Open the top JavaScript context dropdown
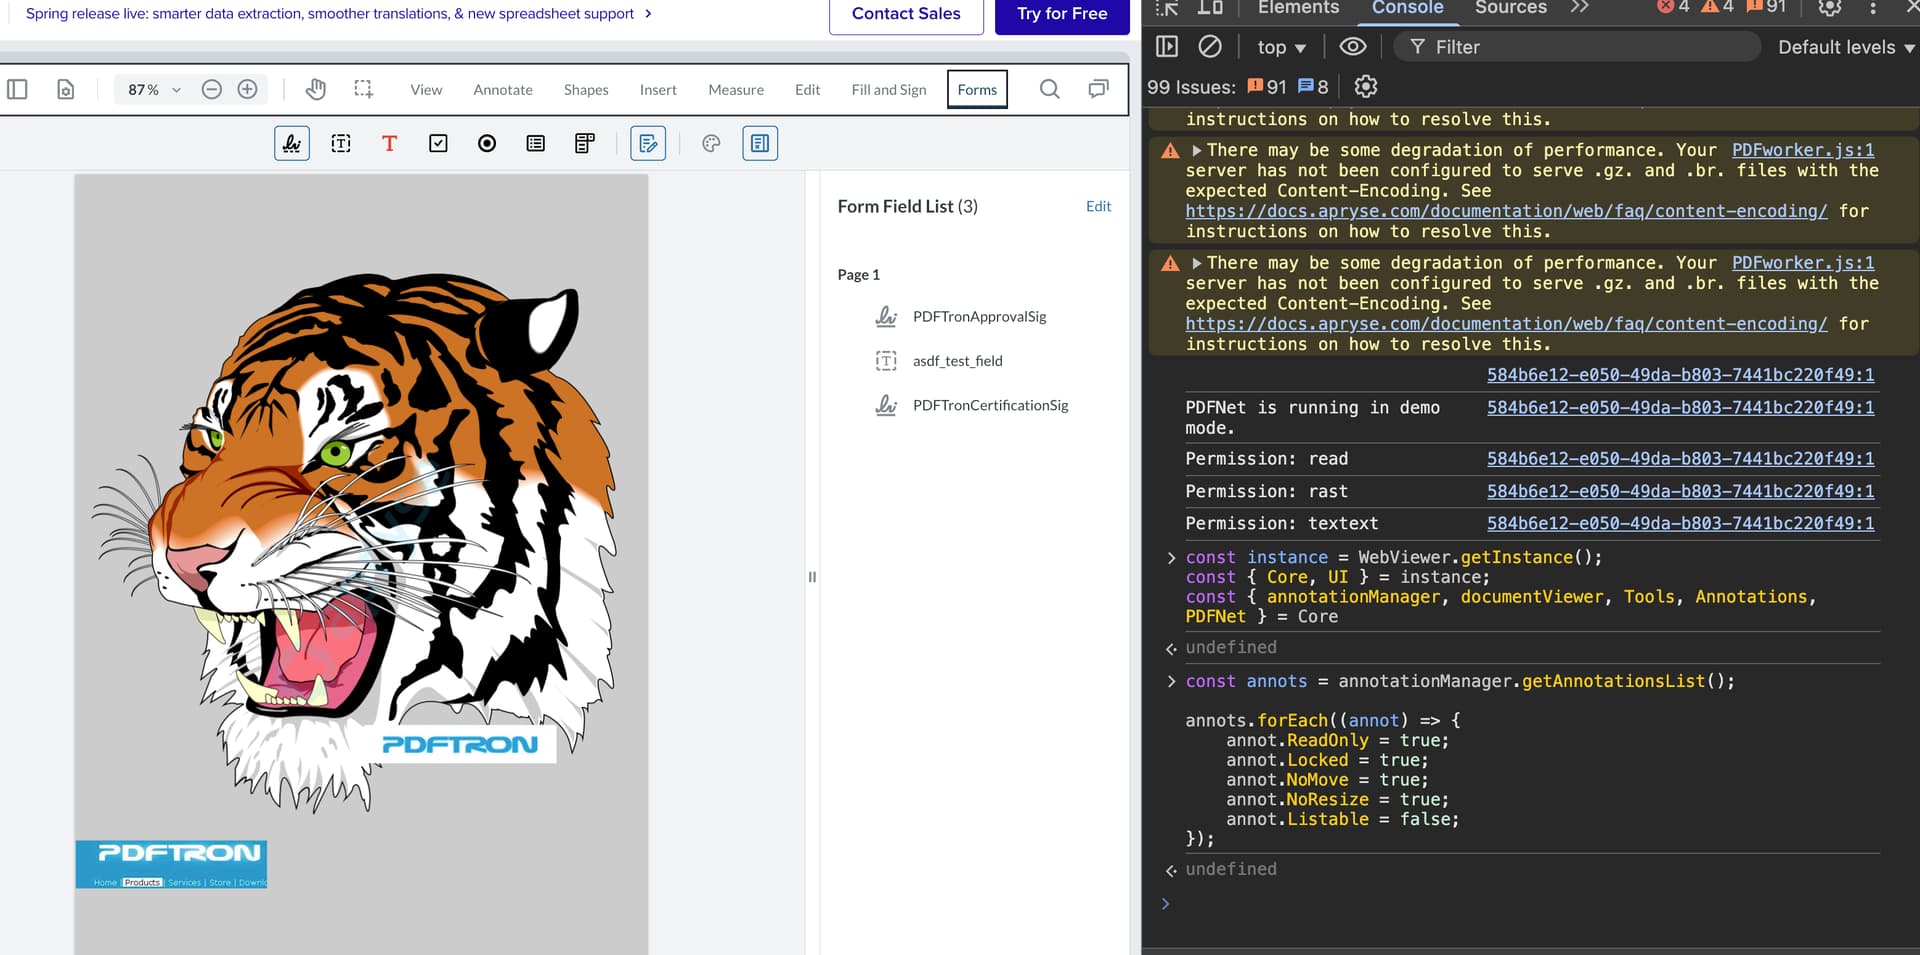 (1282, 47)
